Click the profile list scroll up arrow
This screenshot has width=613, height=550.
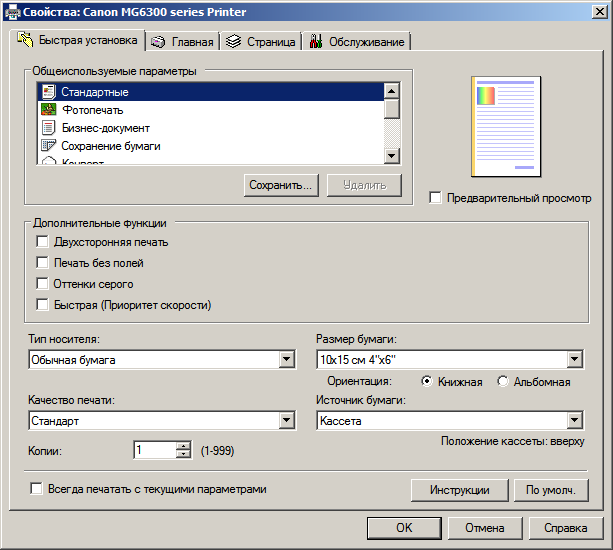tap(392, 91)
